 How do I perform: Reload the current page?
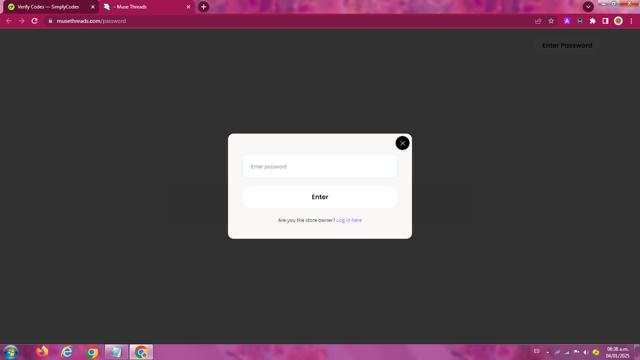tap(35, 21)
